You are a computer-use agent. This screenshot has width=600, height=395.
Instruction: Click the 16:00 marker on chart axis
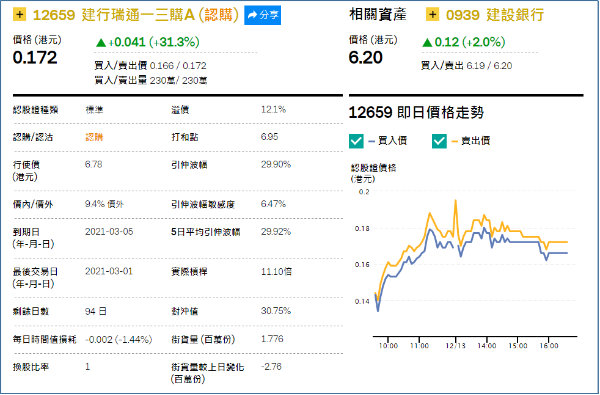(x=548, y=345)
